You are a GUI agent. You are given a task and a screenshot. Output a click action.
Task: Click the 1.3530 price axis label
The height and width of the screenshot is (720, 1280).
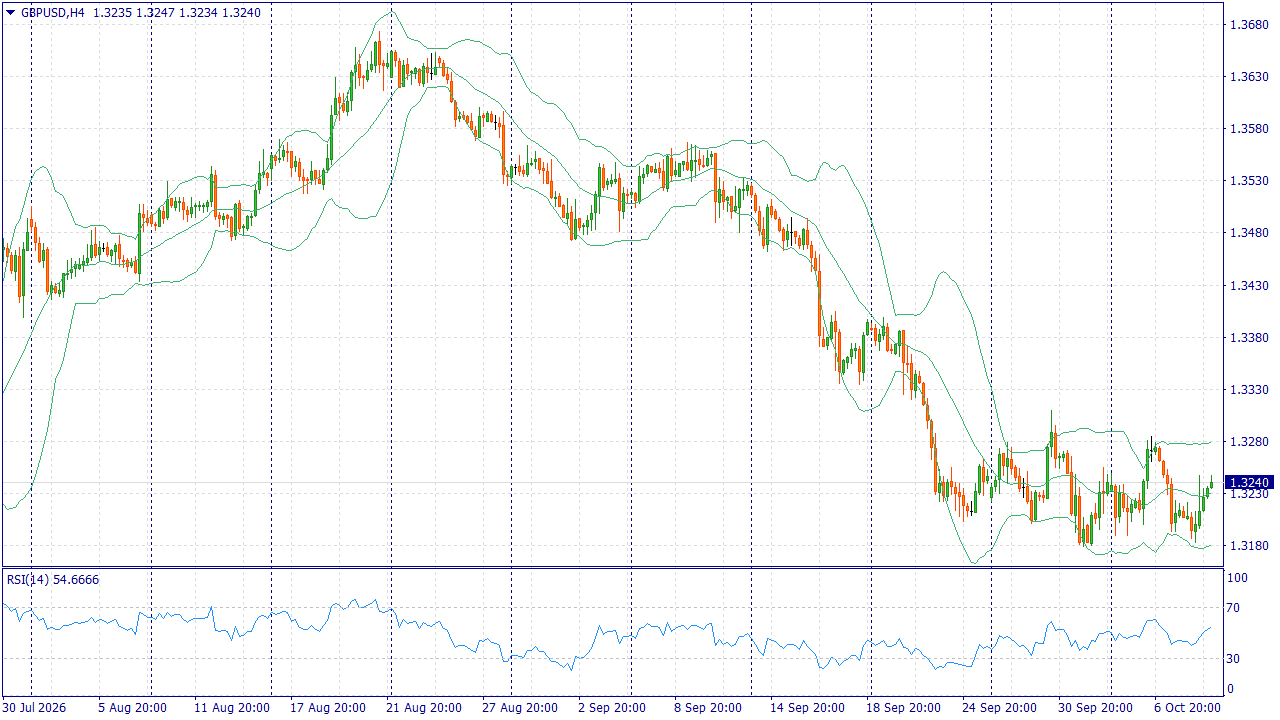click(1248, 180)
